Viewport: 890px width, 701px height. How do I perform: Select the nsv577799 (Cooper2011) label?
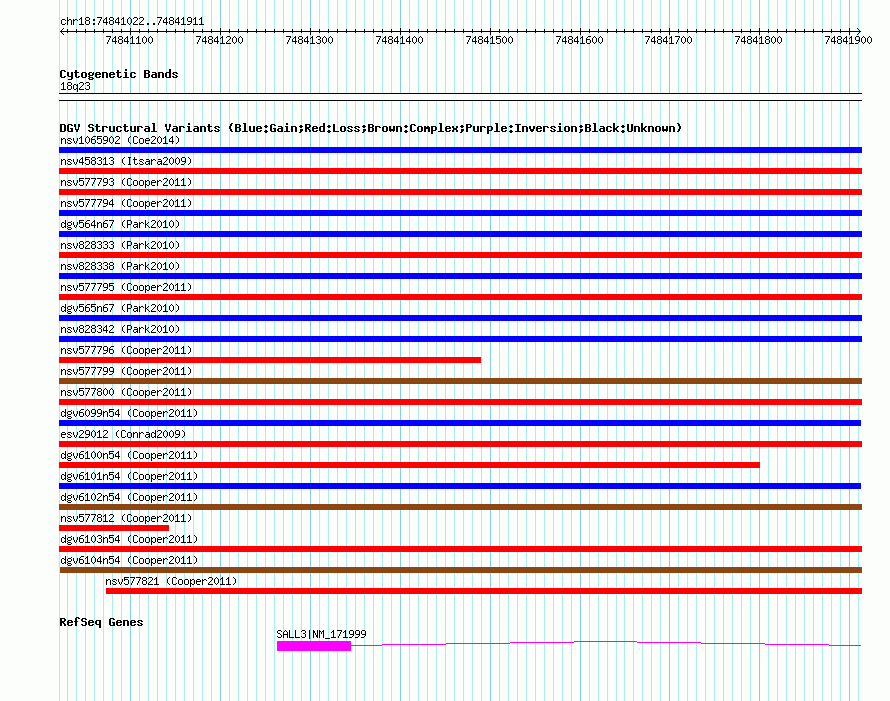126,371
